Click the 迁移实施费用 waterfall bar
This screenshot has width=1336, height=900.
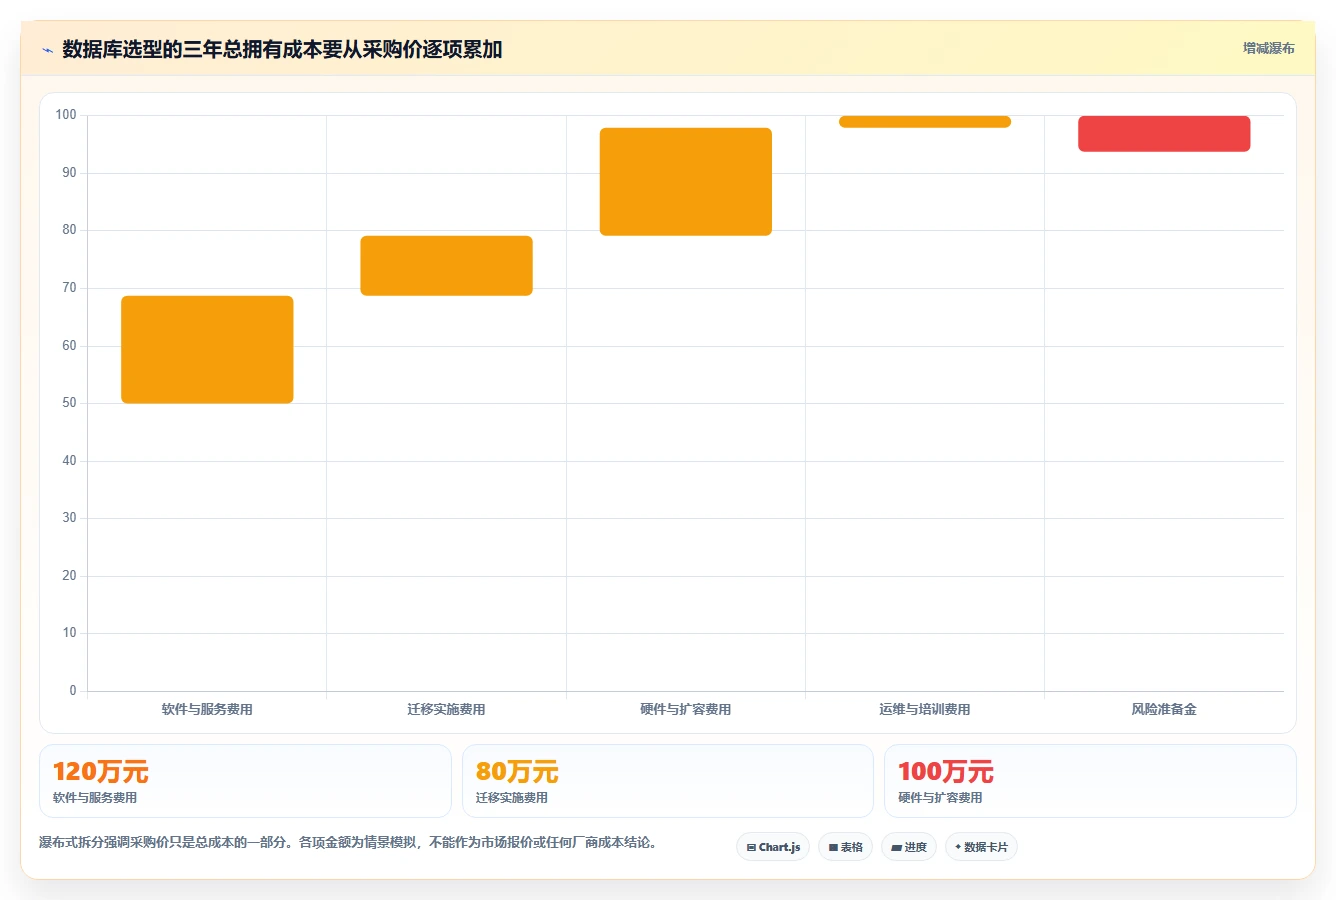(x=446, y=266)
